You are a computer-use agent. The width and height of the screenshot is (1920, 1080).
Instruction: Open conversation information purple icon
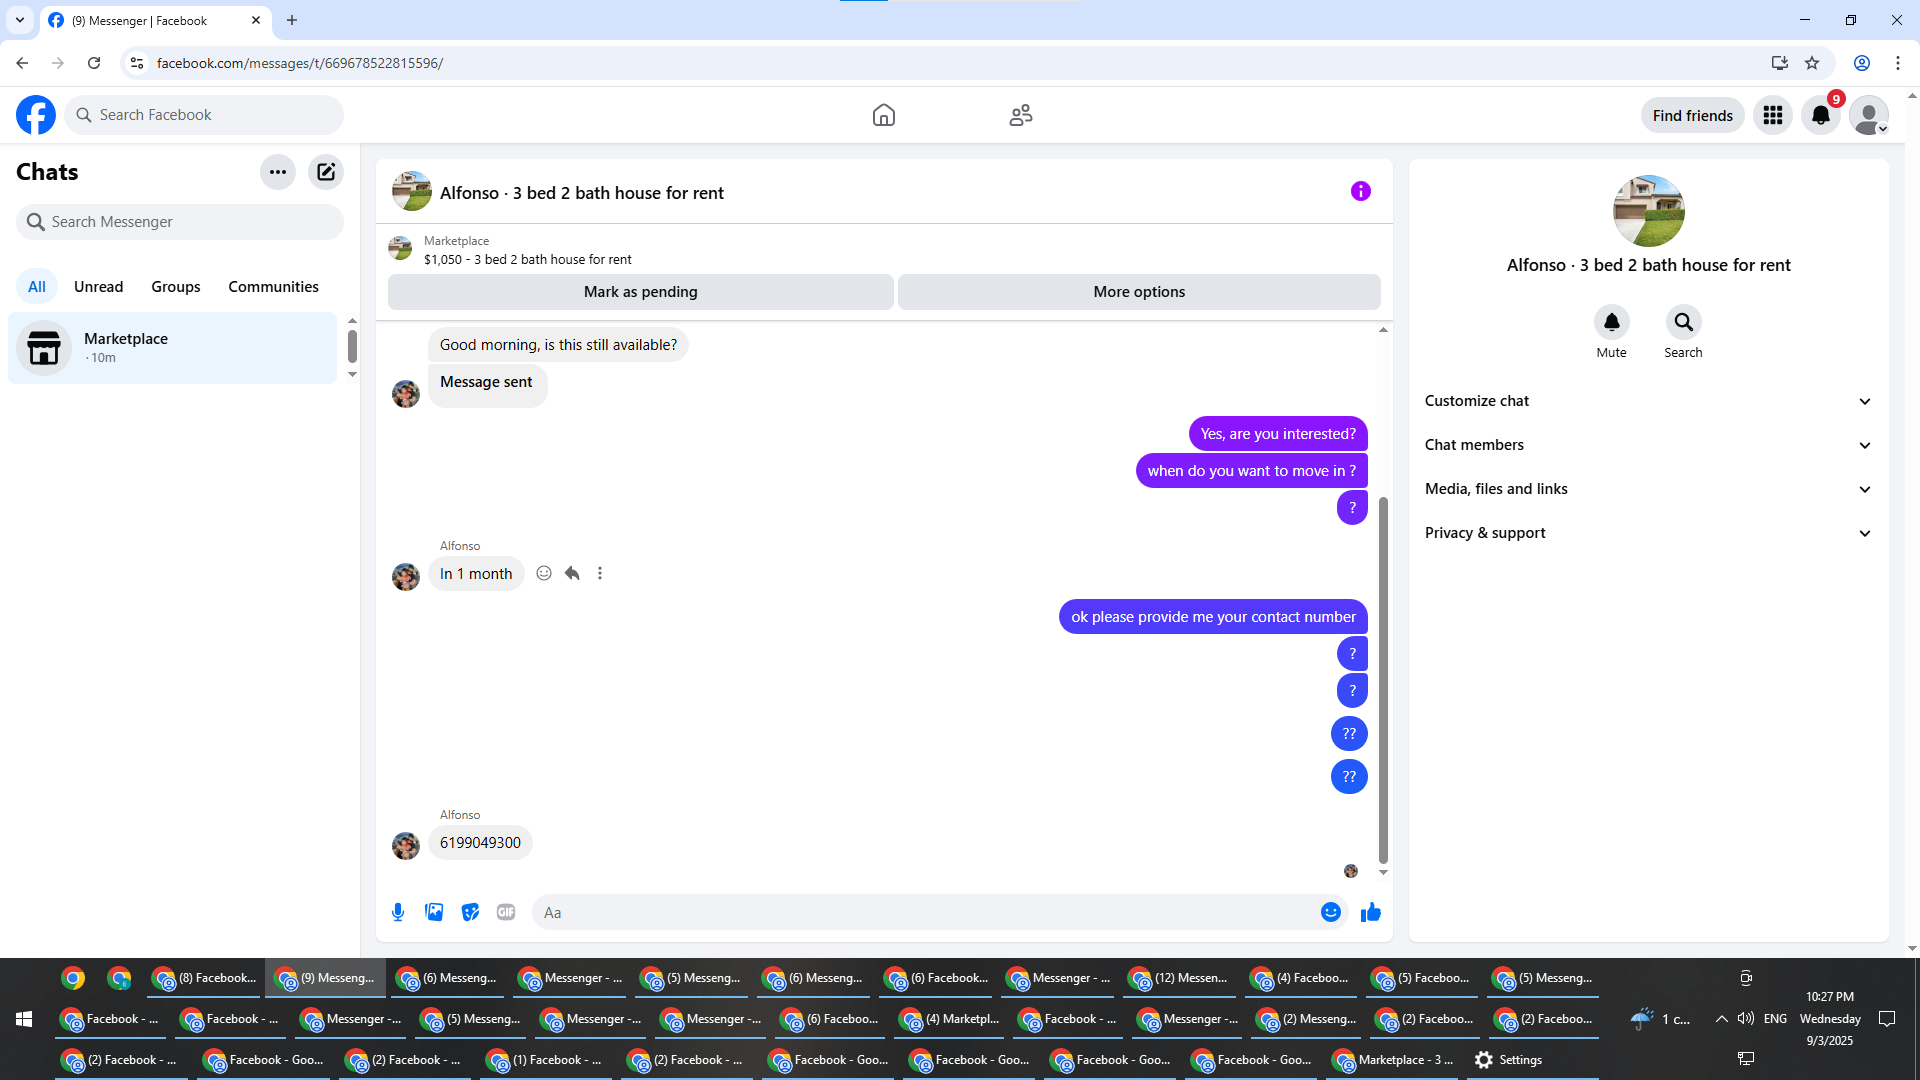point(1361,191)
